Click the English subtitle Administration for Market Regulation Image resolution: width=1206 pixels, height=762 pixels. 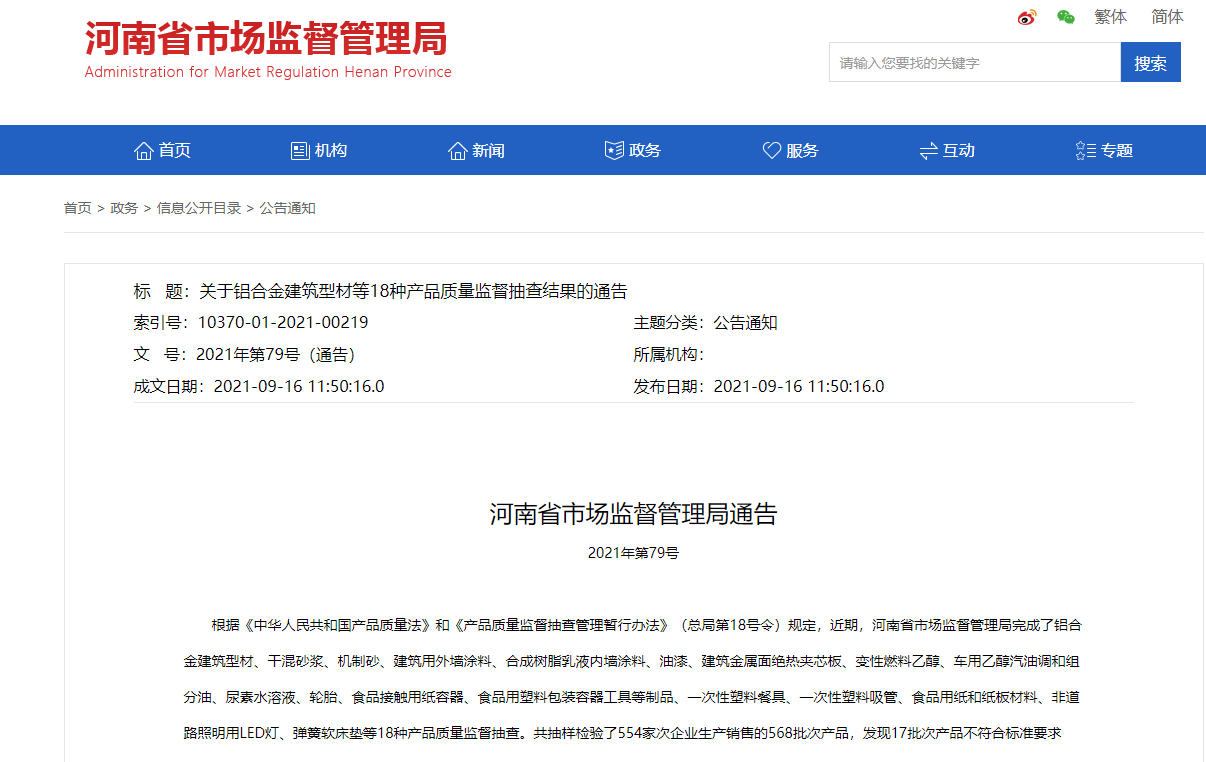coord(268,72)
